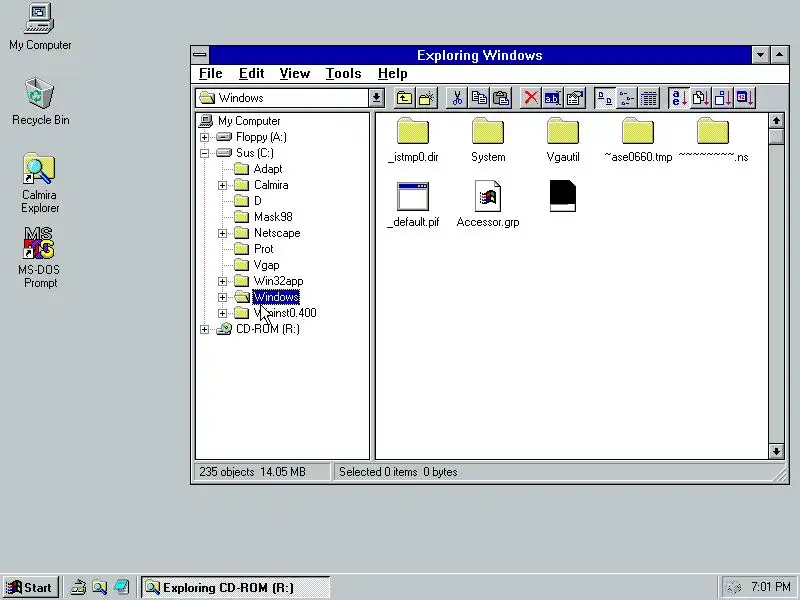Open the Help menu
800x600 pixels.
[x=392, y=73]
